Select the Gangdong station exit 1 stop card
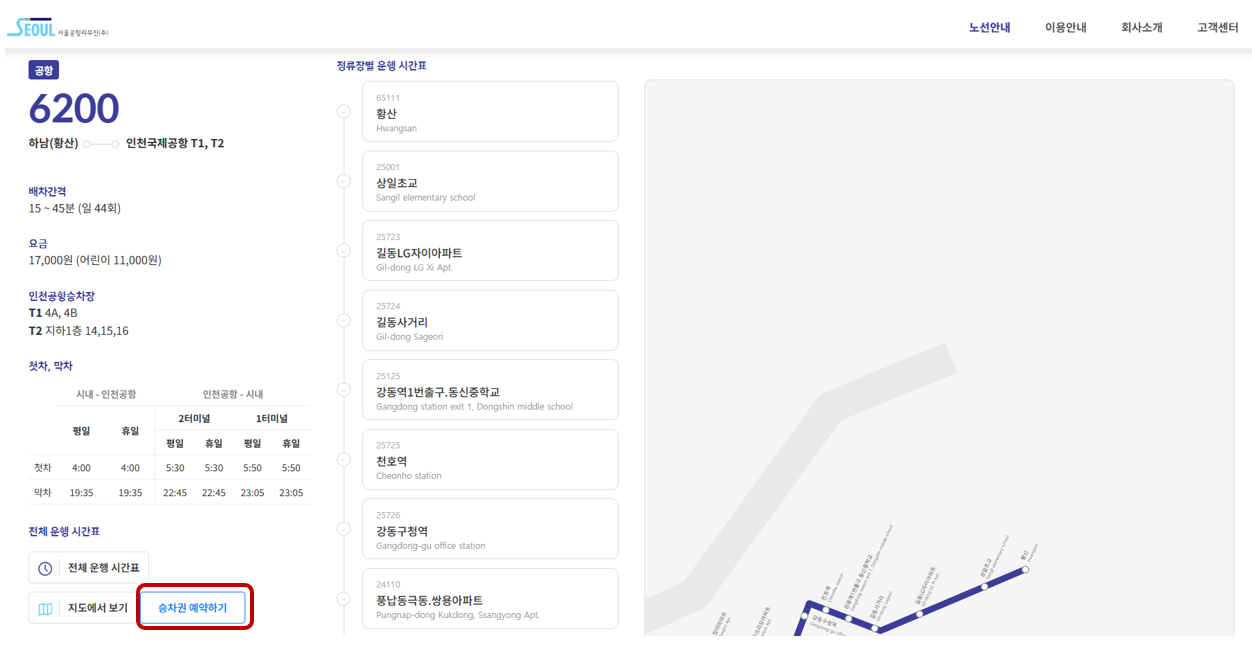1252x647 pixels. click(490, 389)
